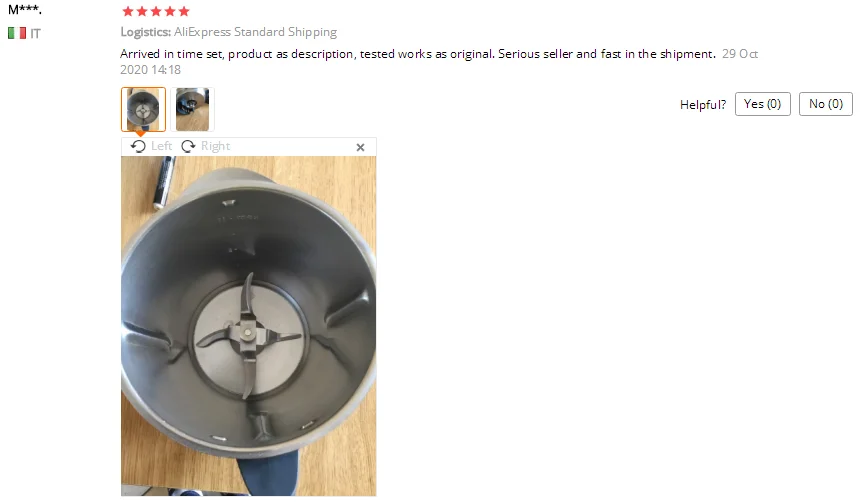
Task: Open the second review photo thumbnail
Action: point(192,109)
